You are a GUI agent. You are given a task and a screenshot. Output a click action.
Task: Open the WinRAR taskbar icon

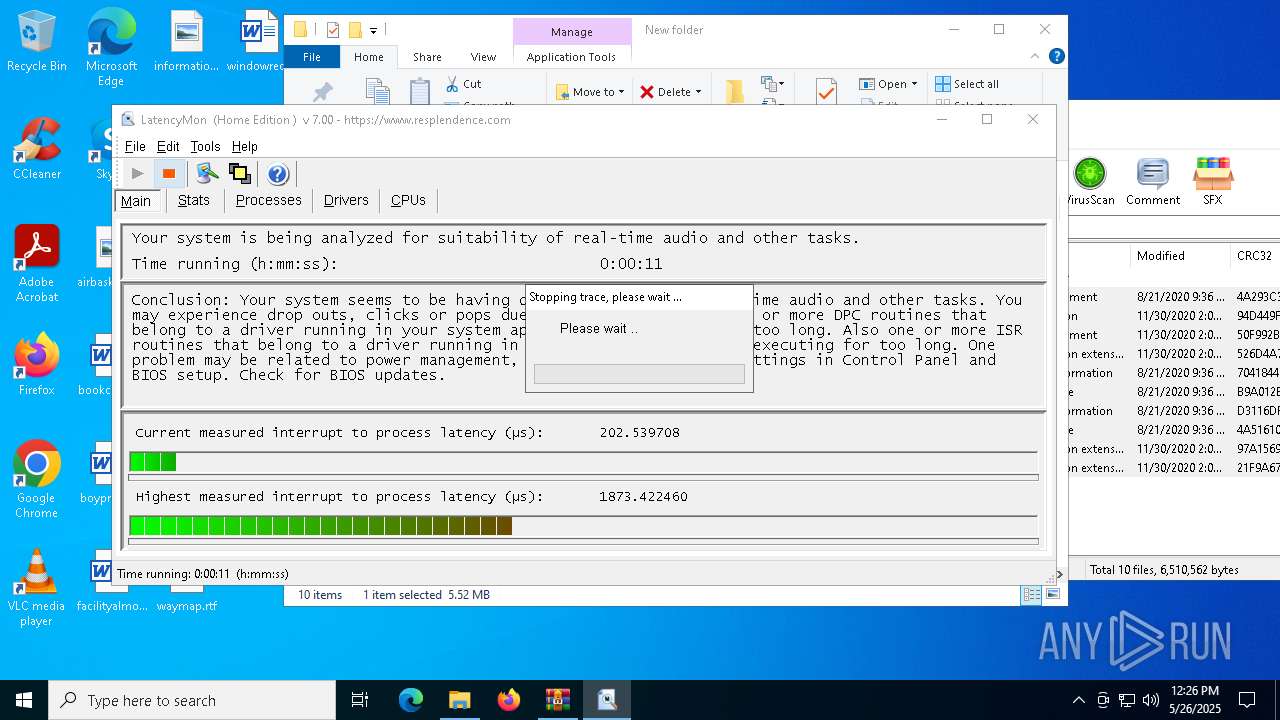coord(557,700)
